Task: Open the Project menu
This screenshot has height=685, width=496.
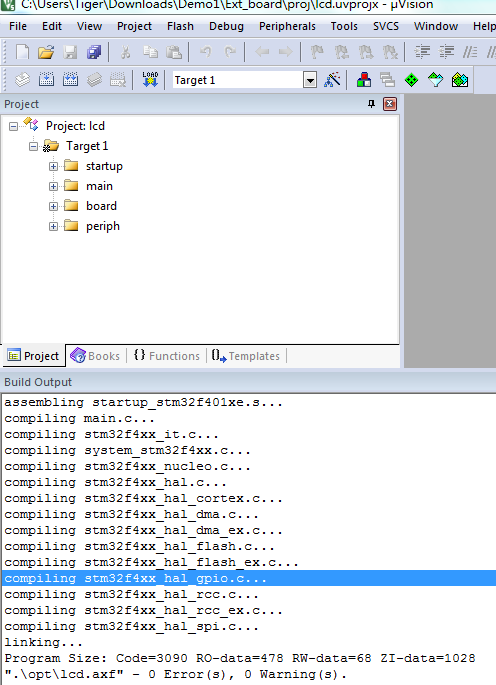Action: pyautogui.click(x=134, y=26)
